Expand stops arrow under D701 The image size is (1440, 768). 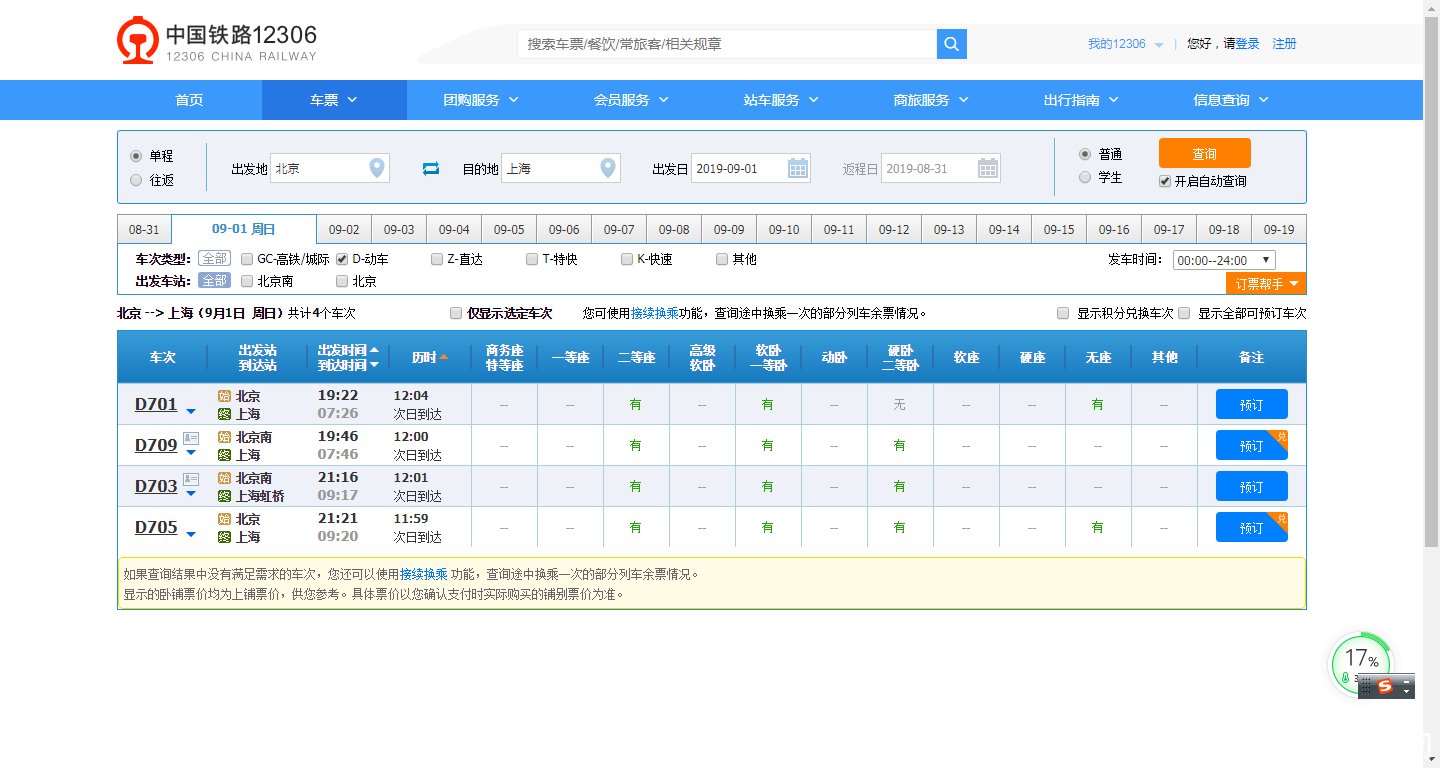point(191,410)
